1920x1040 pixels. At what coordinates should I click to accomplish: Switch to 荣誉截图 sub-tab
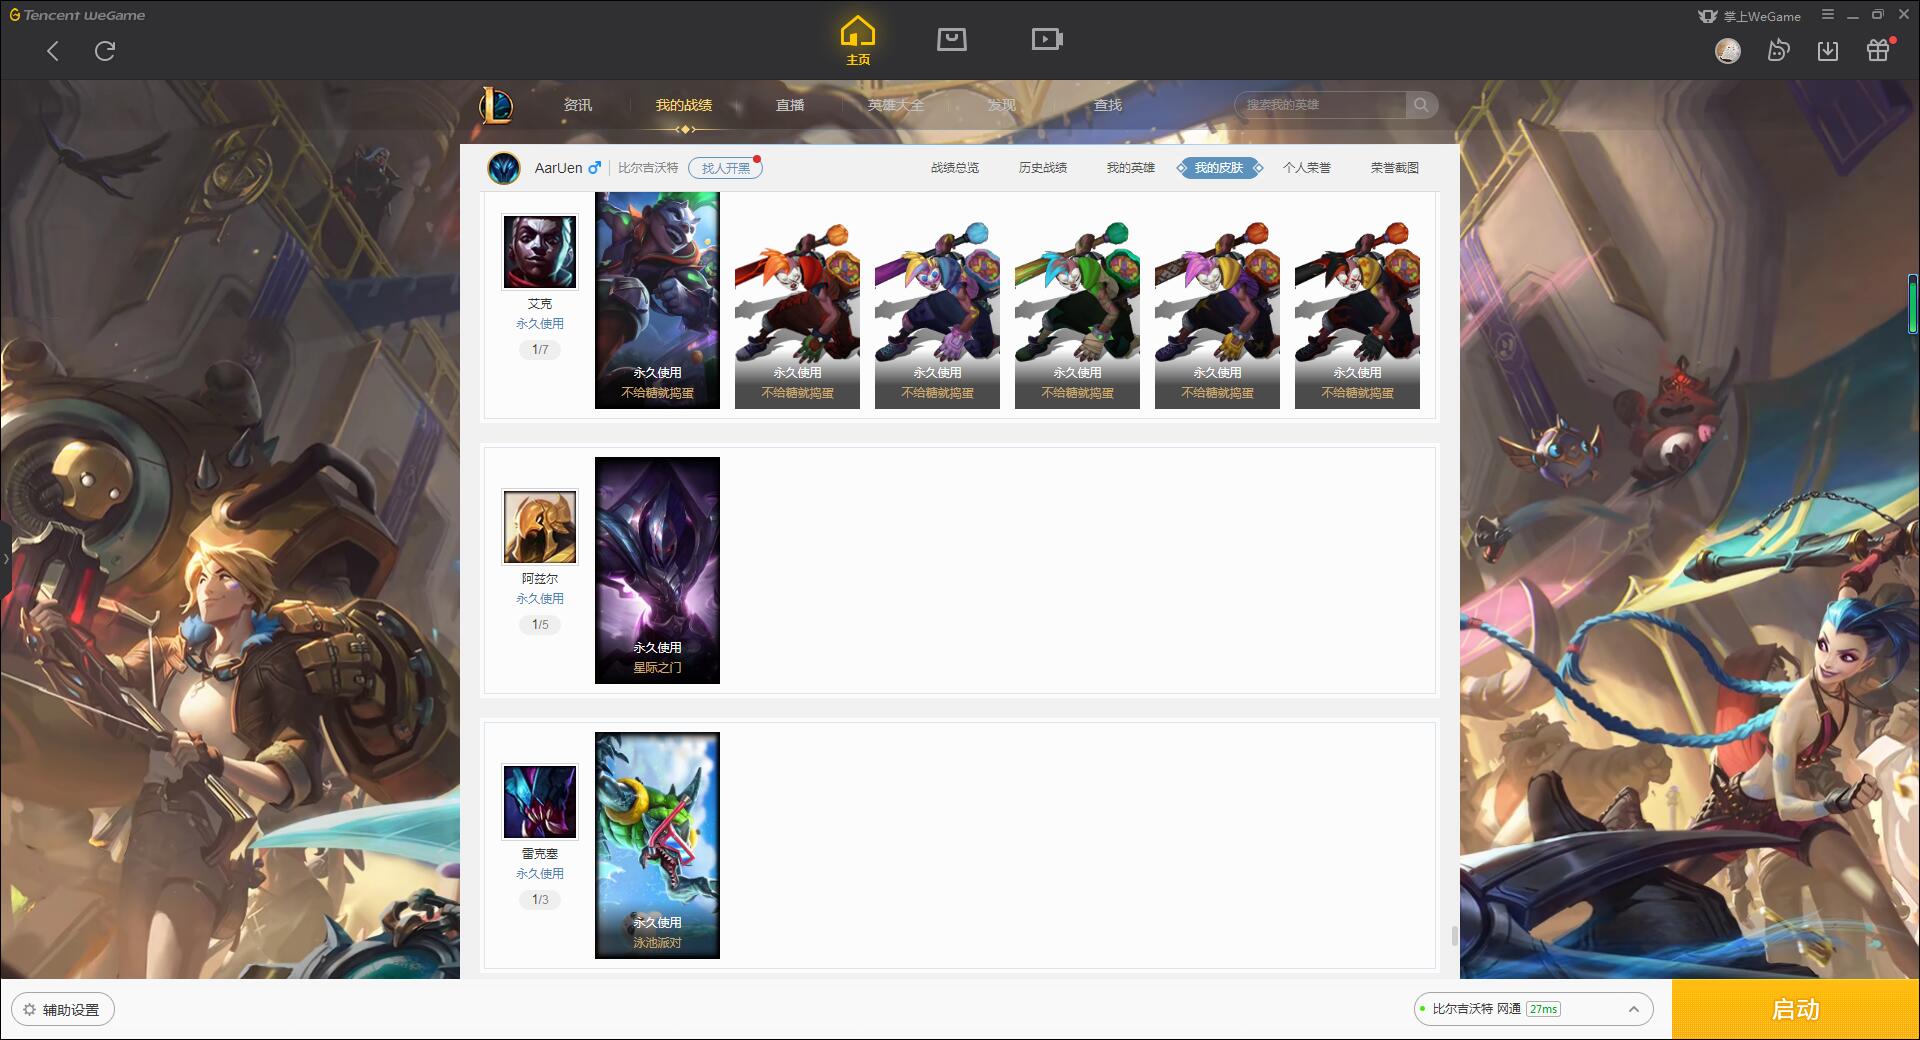[x=1395, y=168]
